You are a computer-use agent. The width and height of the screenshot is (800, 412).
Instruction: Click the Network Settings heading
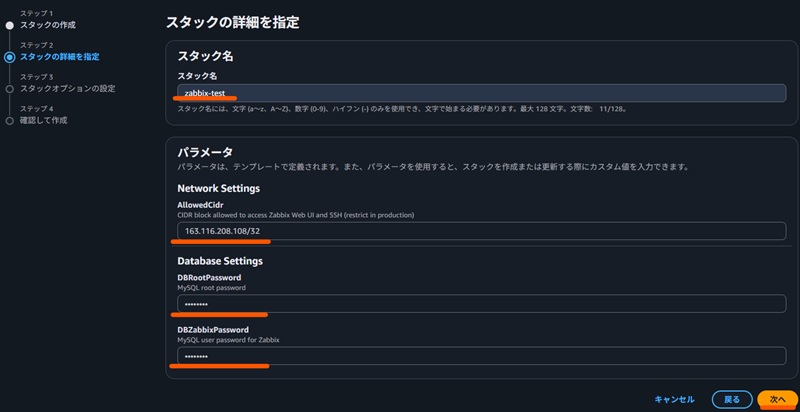pyautogui.click(x=218, y=189)
